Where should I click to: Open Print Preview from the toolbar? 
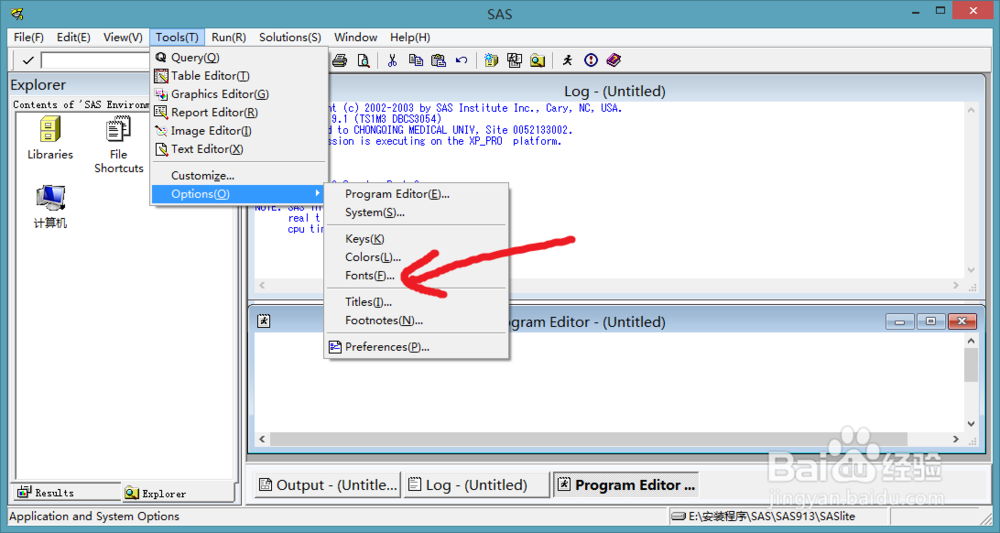tap(363, 61)
